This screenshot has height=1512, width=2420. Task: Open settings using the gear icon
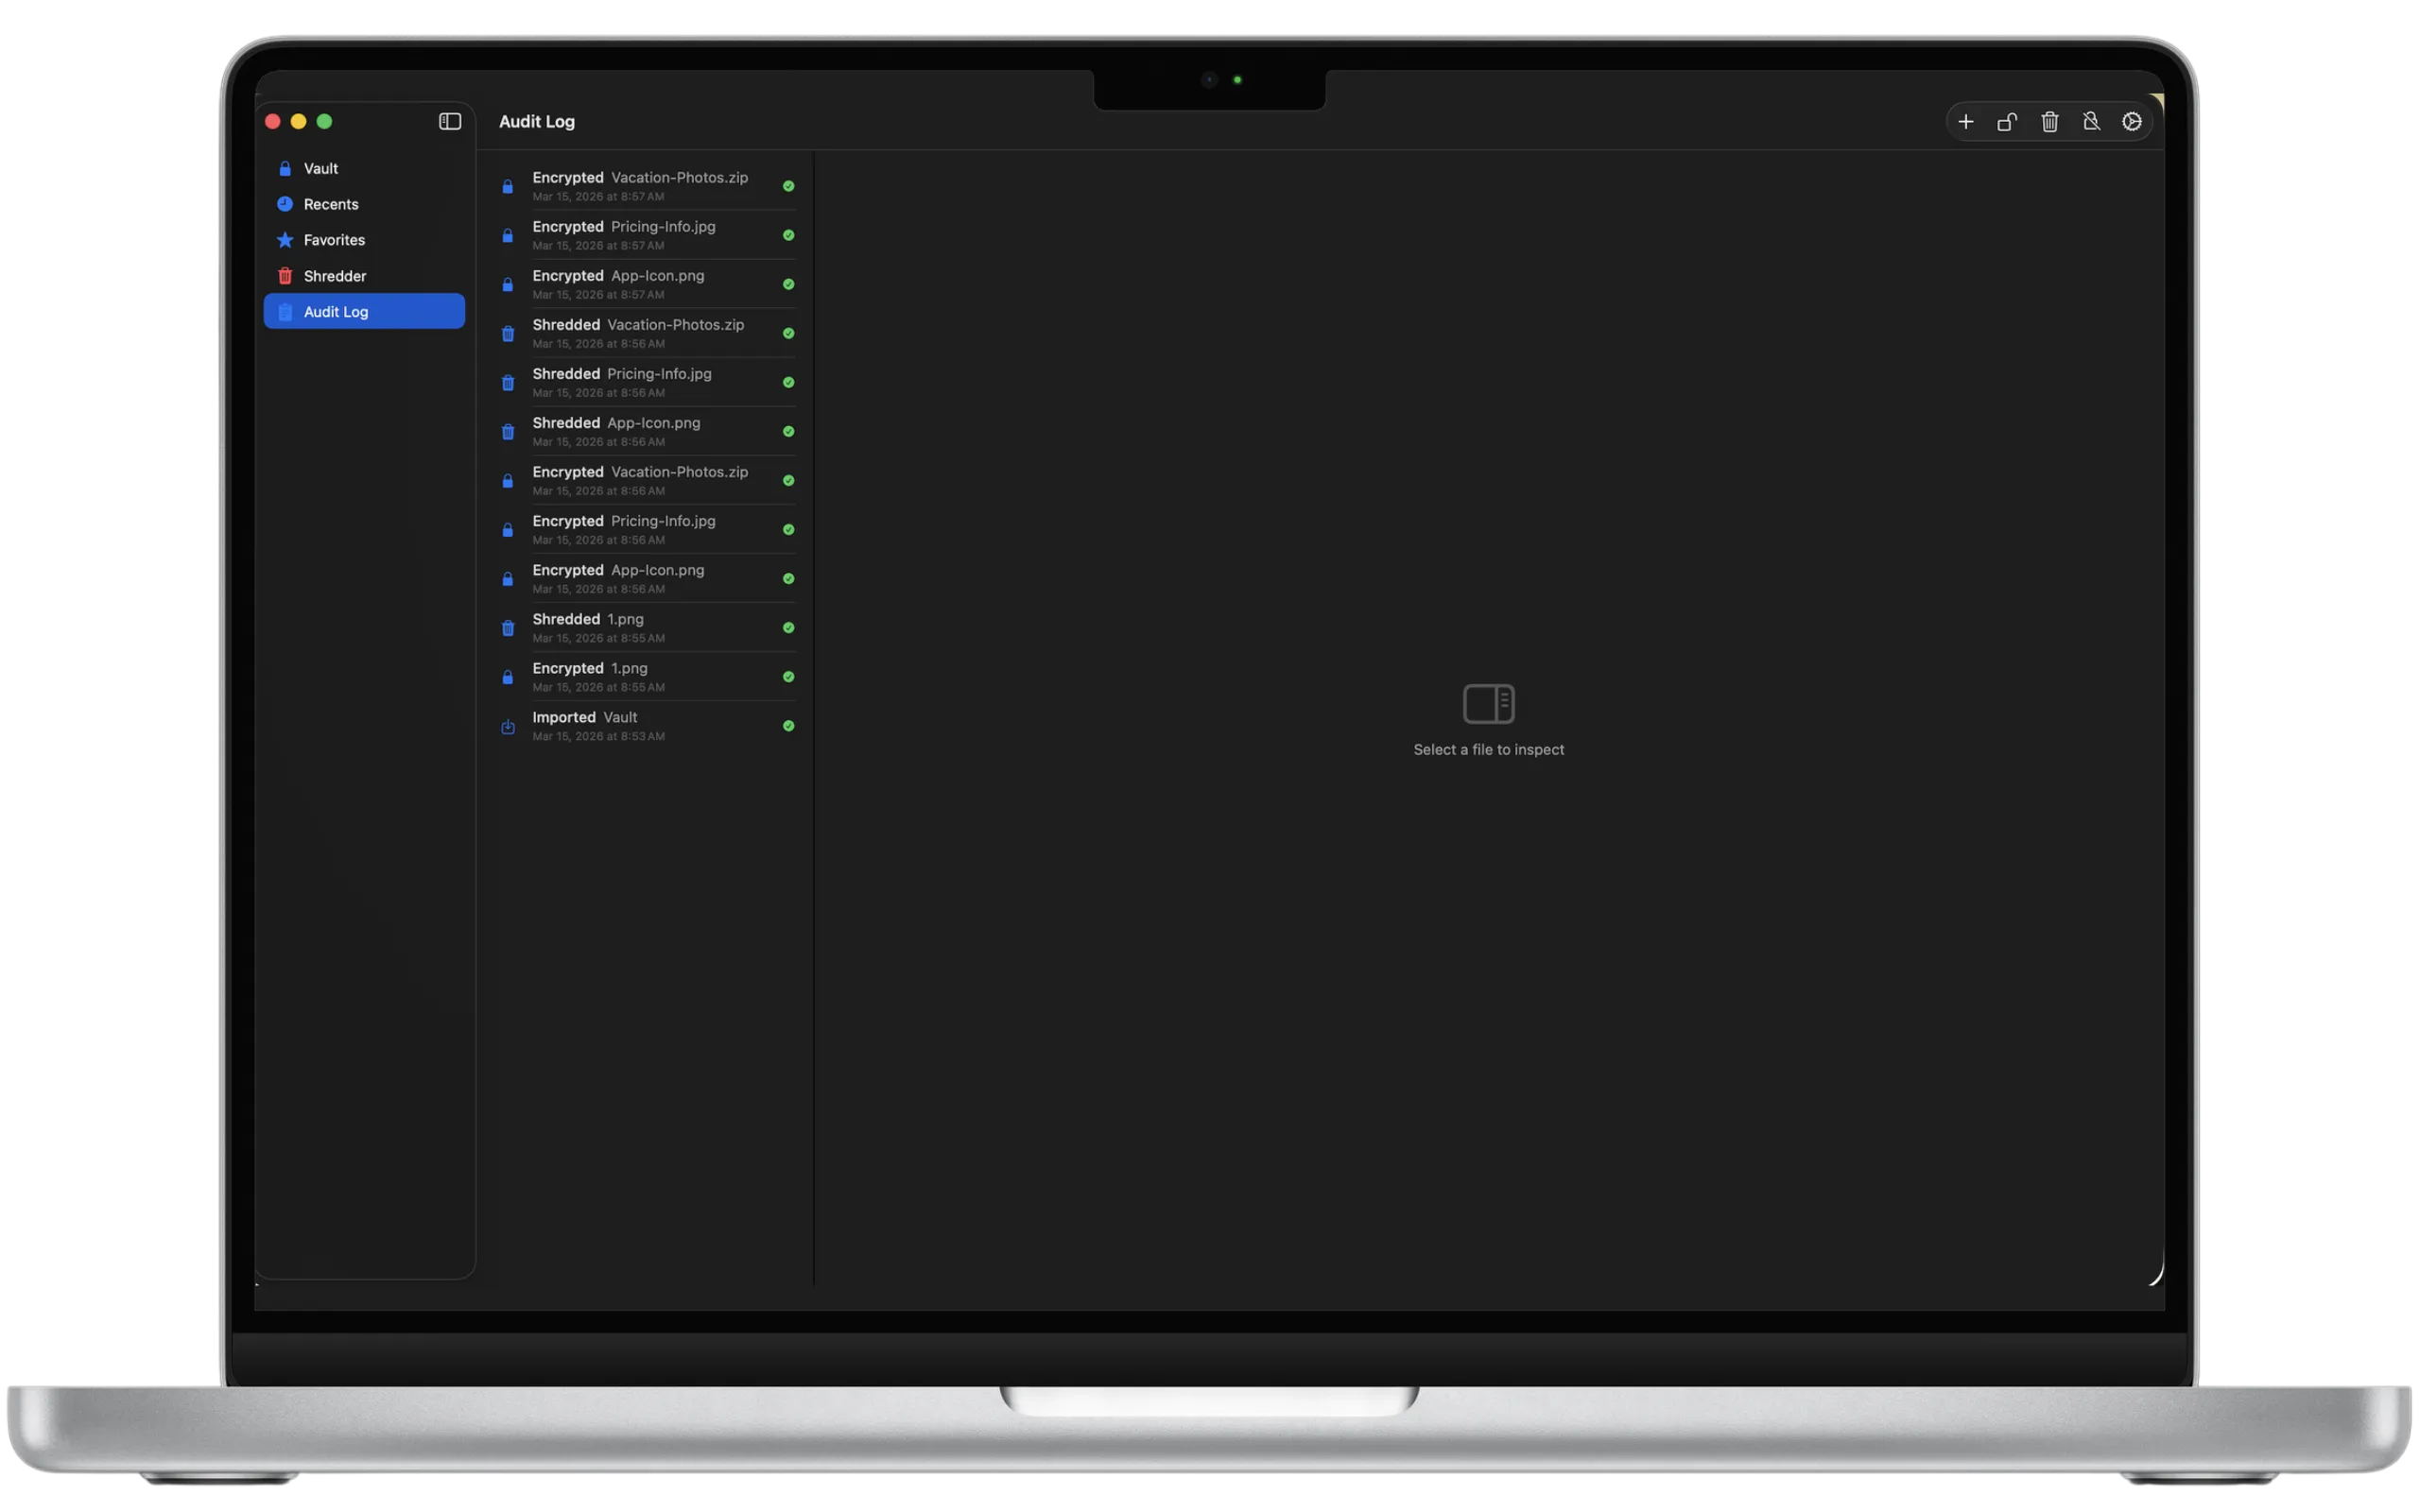[2132, 121]
